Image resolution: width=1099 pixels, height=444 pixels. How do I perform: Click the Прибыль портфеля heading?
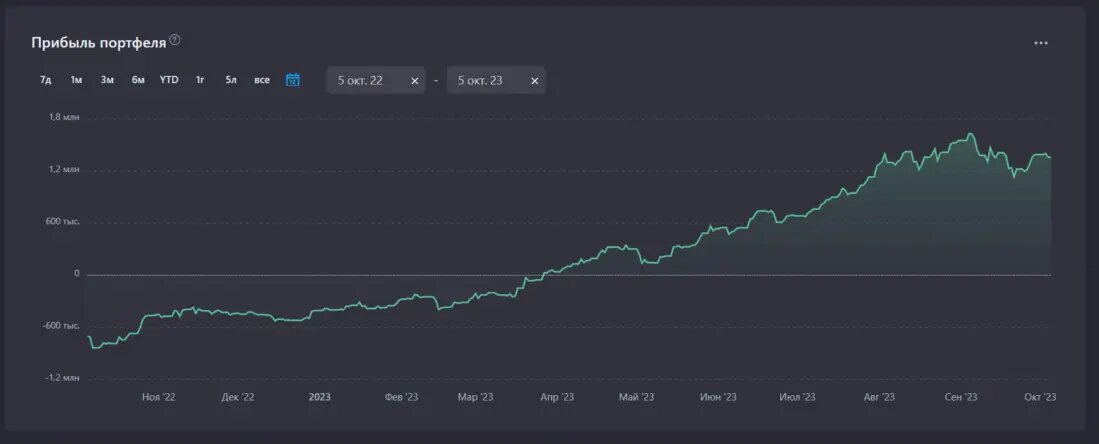(x=99, y=43)
